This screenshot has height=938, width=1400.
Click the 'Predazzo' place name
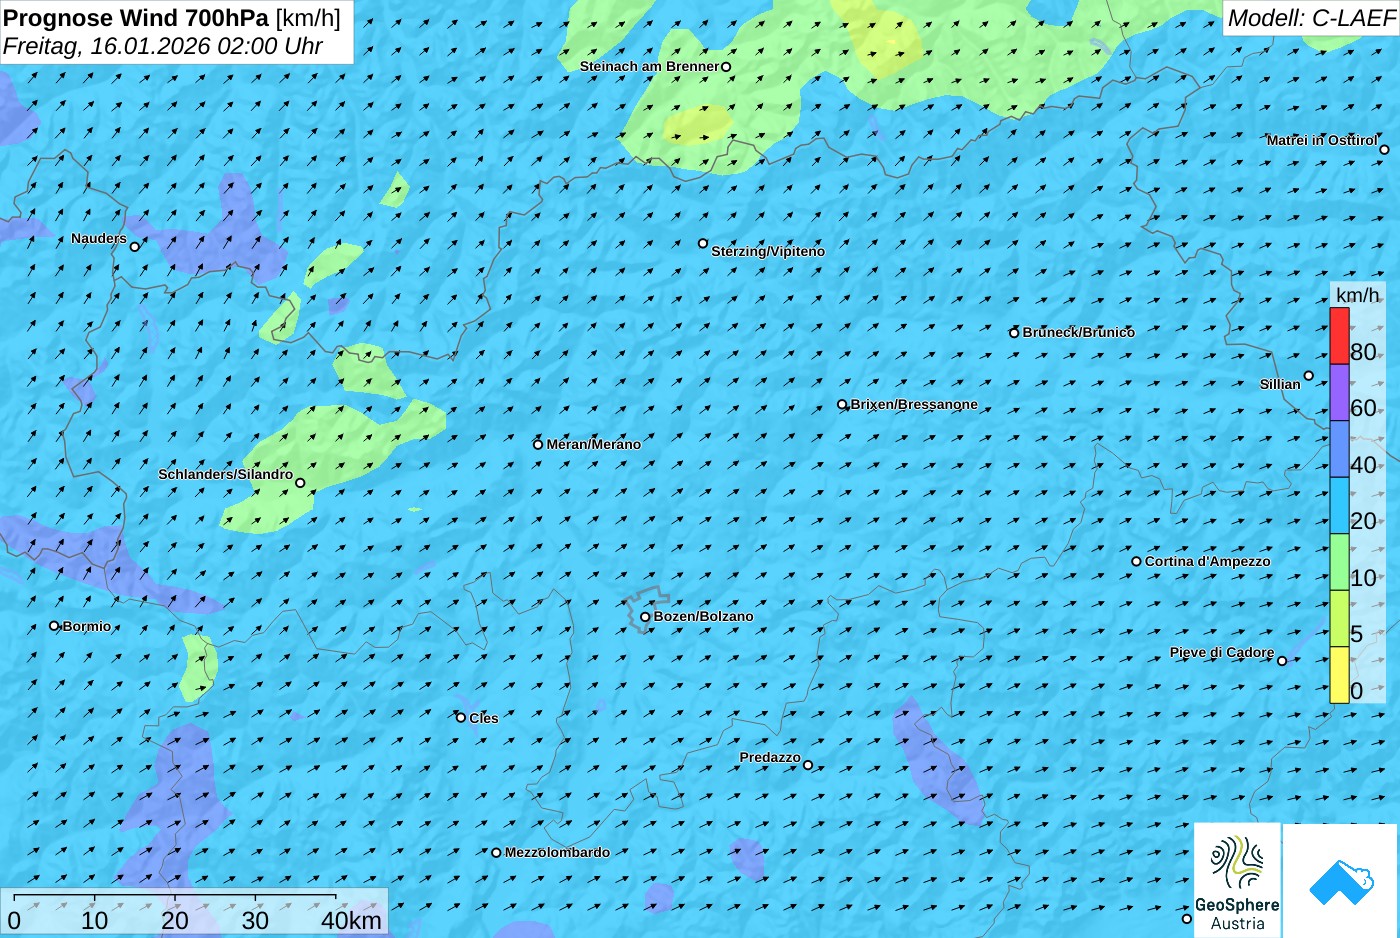click(x=770, y=757)
